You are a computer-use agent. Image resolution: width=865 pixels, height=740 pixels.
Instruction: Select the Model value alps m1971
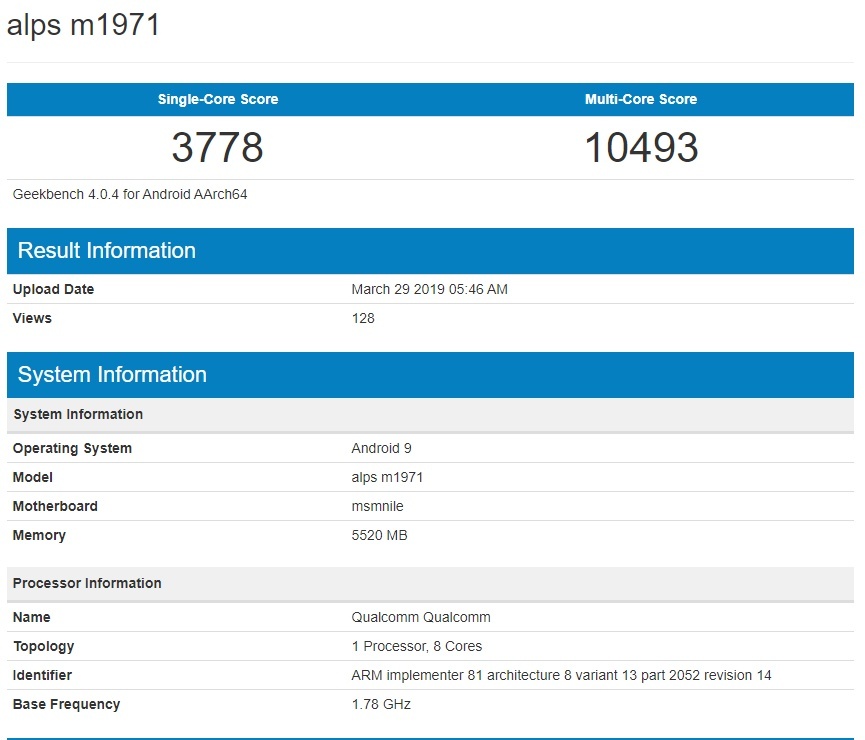point(388,477)
